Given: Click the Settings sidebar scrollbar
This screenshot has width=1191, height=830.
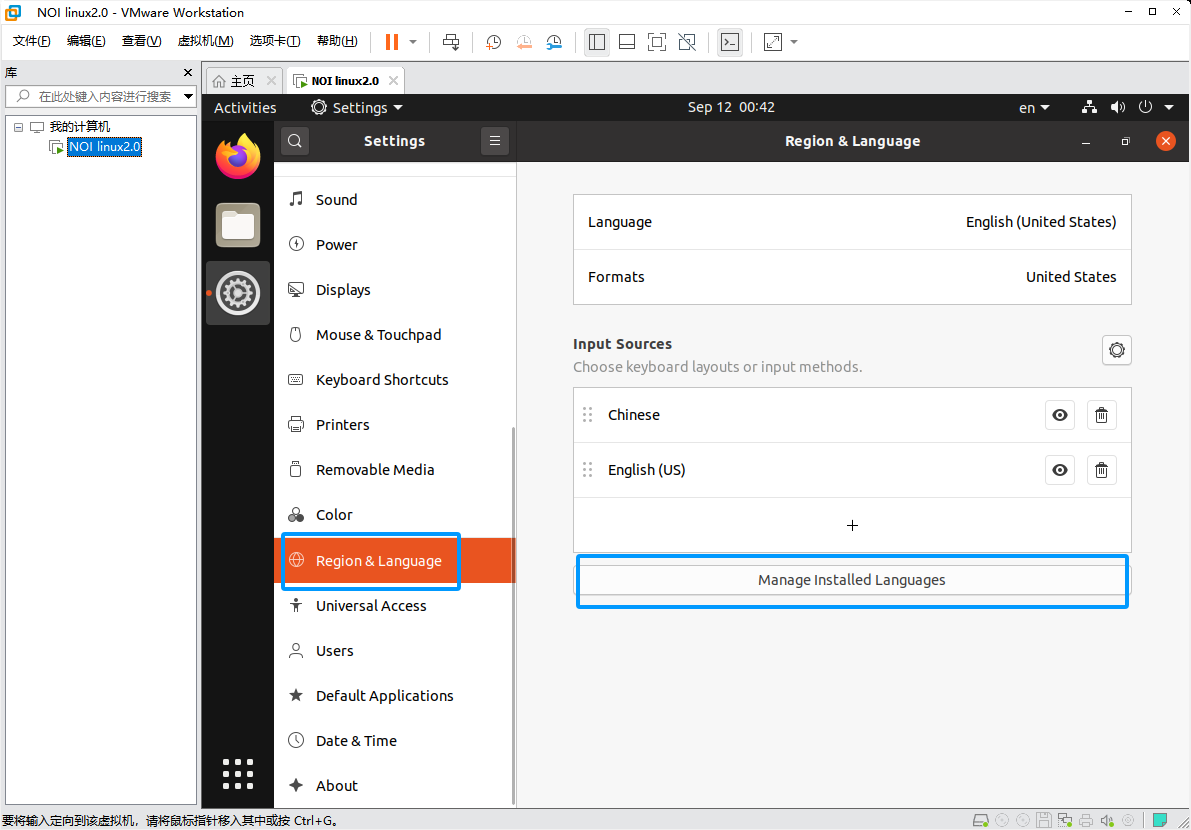Looking at the screenshot, I should [x=513, y=615].
